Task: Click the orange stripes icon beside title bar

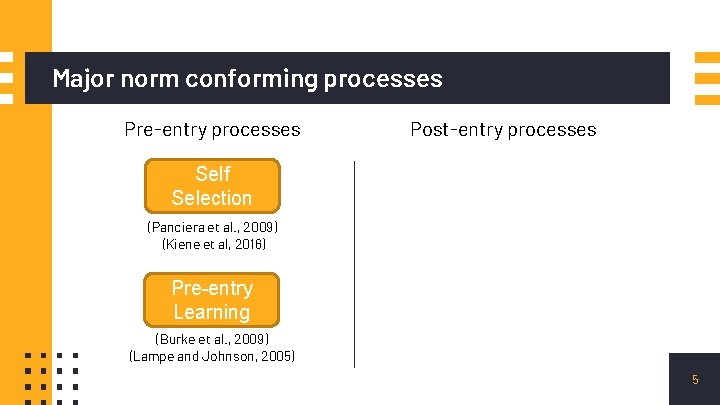Action: (707, 79)
